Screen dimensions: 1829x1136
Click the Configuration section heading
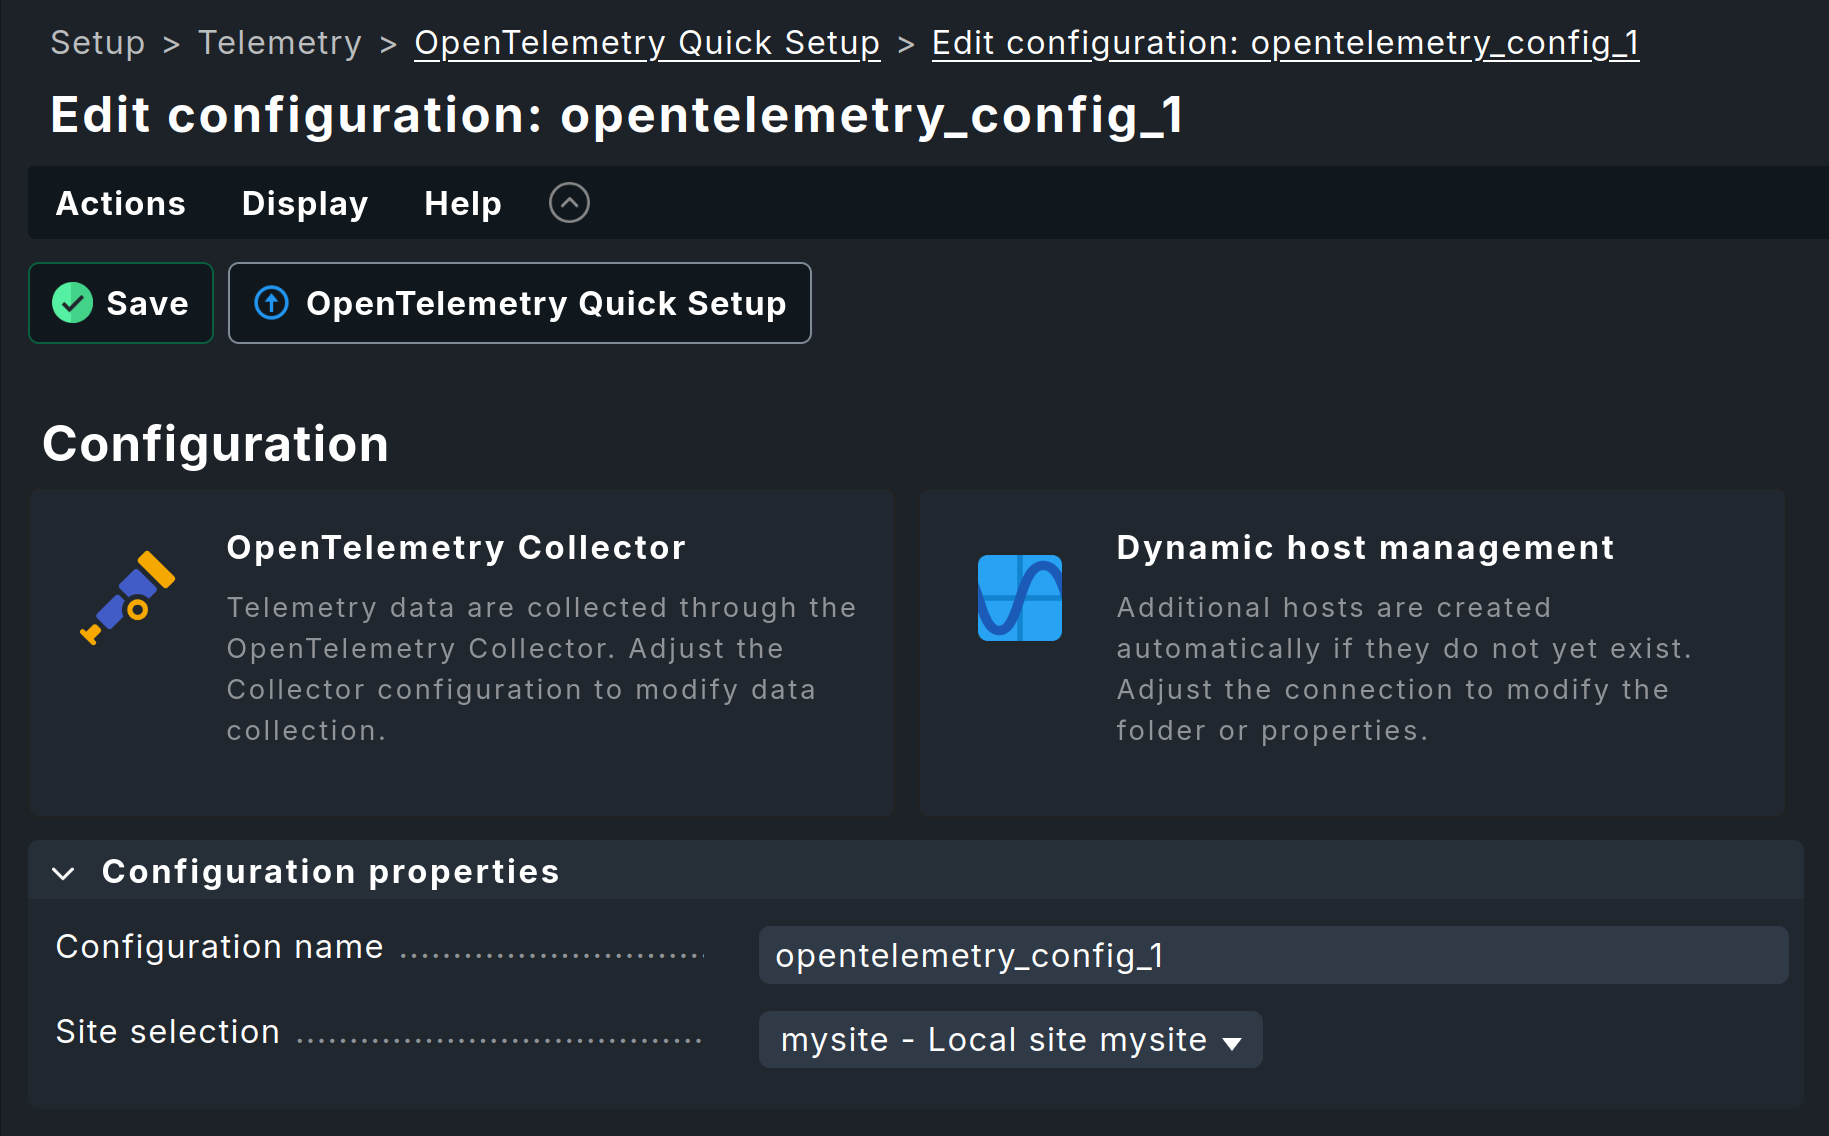[x=215, y=443]
